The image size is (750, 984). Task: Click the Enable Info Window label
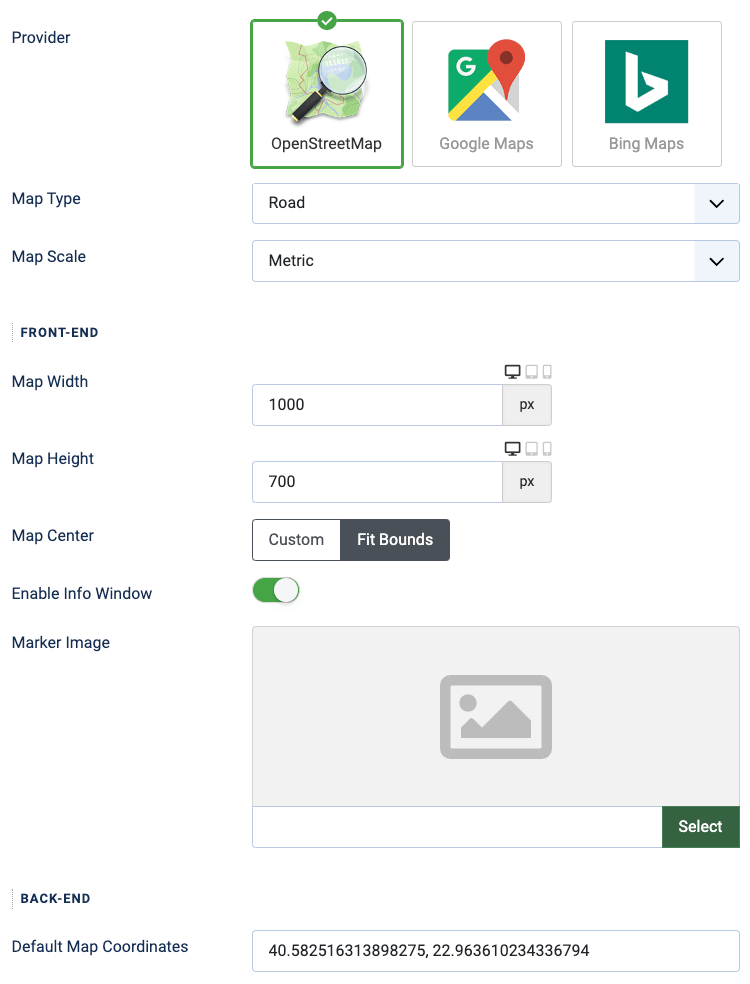click(82, 594)
